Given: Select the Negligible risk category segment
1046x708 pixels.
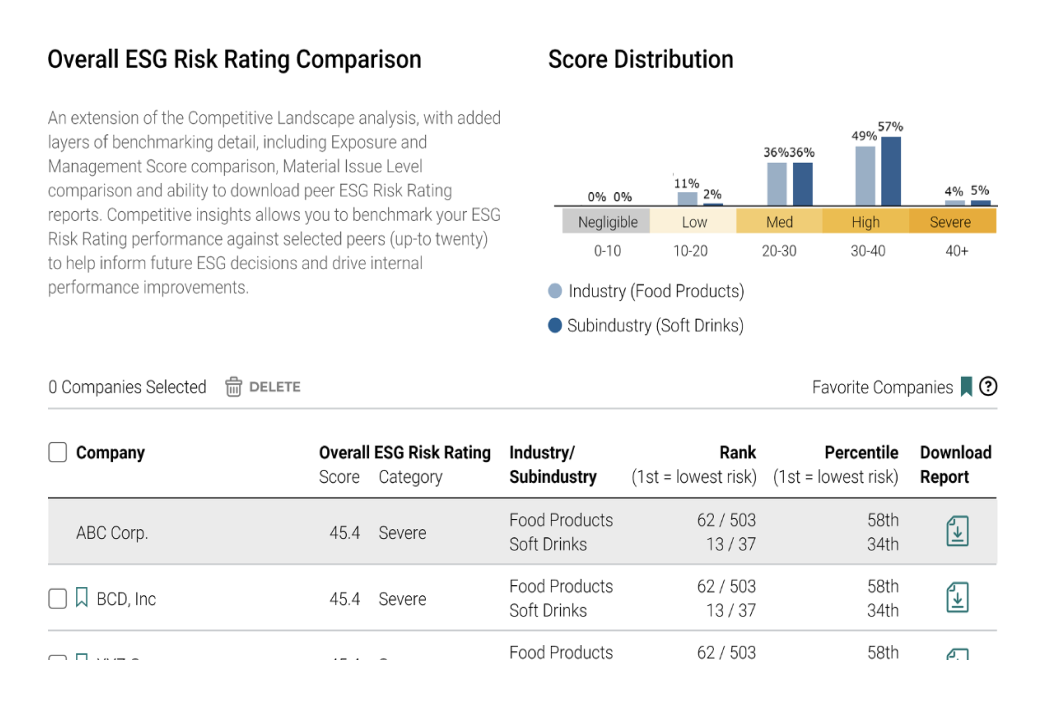Looking at the screenshot, I should pyautogui.click(x=607, y=222).
